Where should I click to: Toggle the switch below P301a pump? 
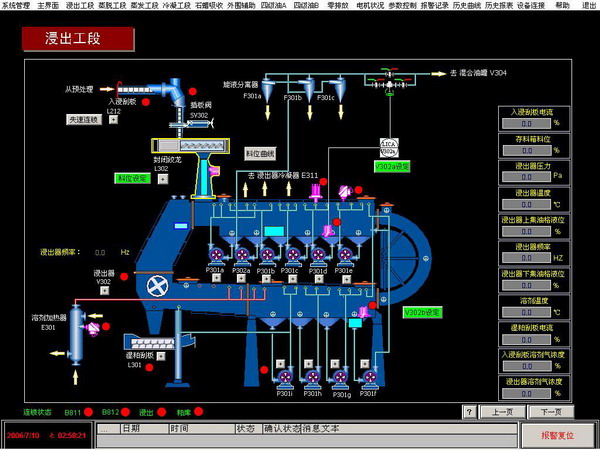pyautogui.click(x=216, y=279)
